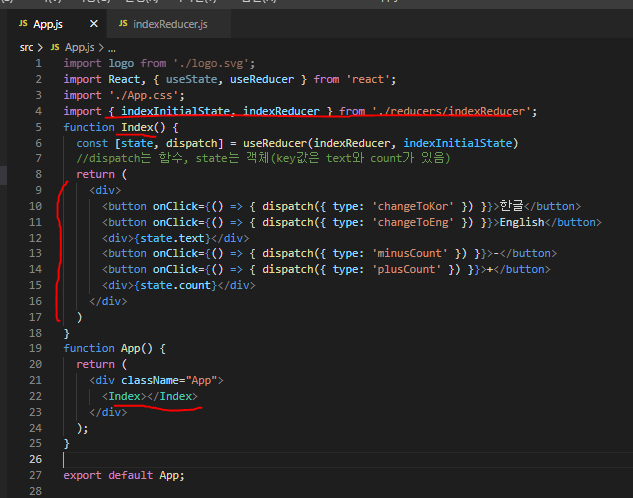Viewport: 633px width, 498px height.
Task: Click the 'Index' function name on line 5
Action: click(x=137, y=128)
